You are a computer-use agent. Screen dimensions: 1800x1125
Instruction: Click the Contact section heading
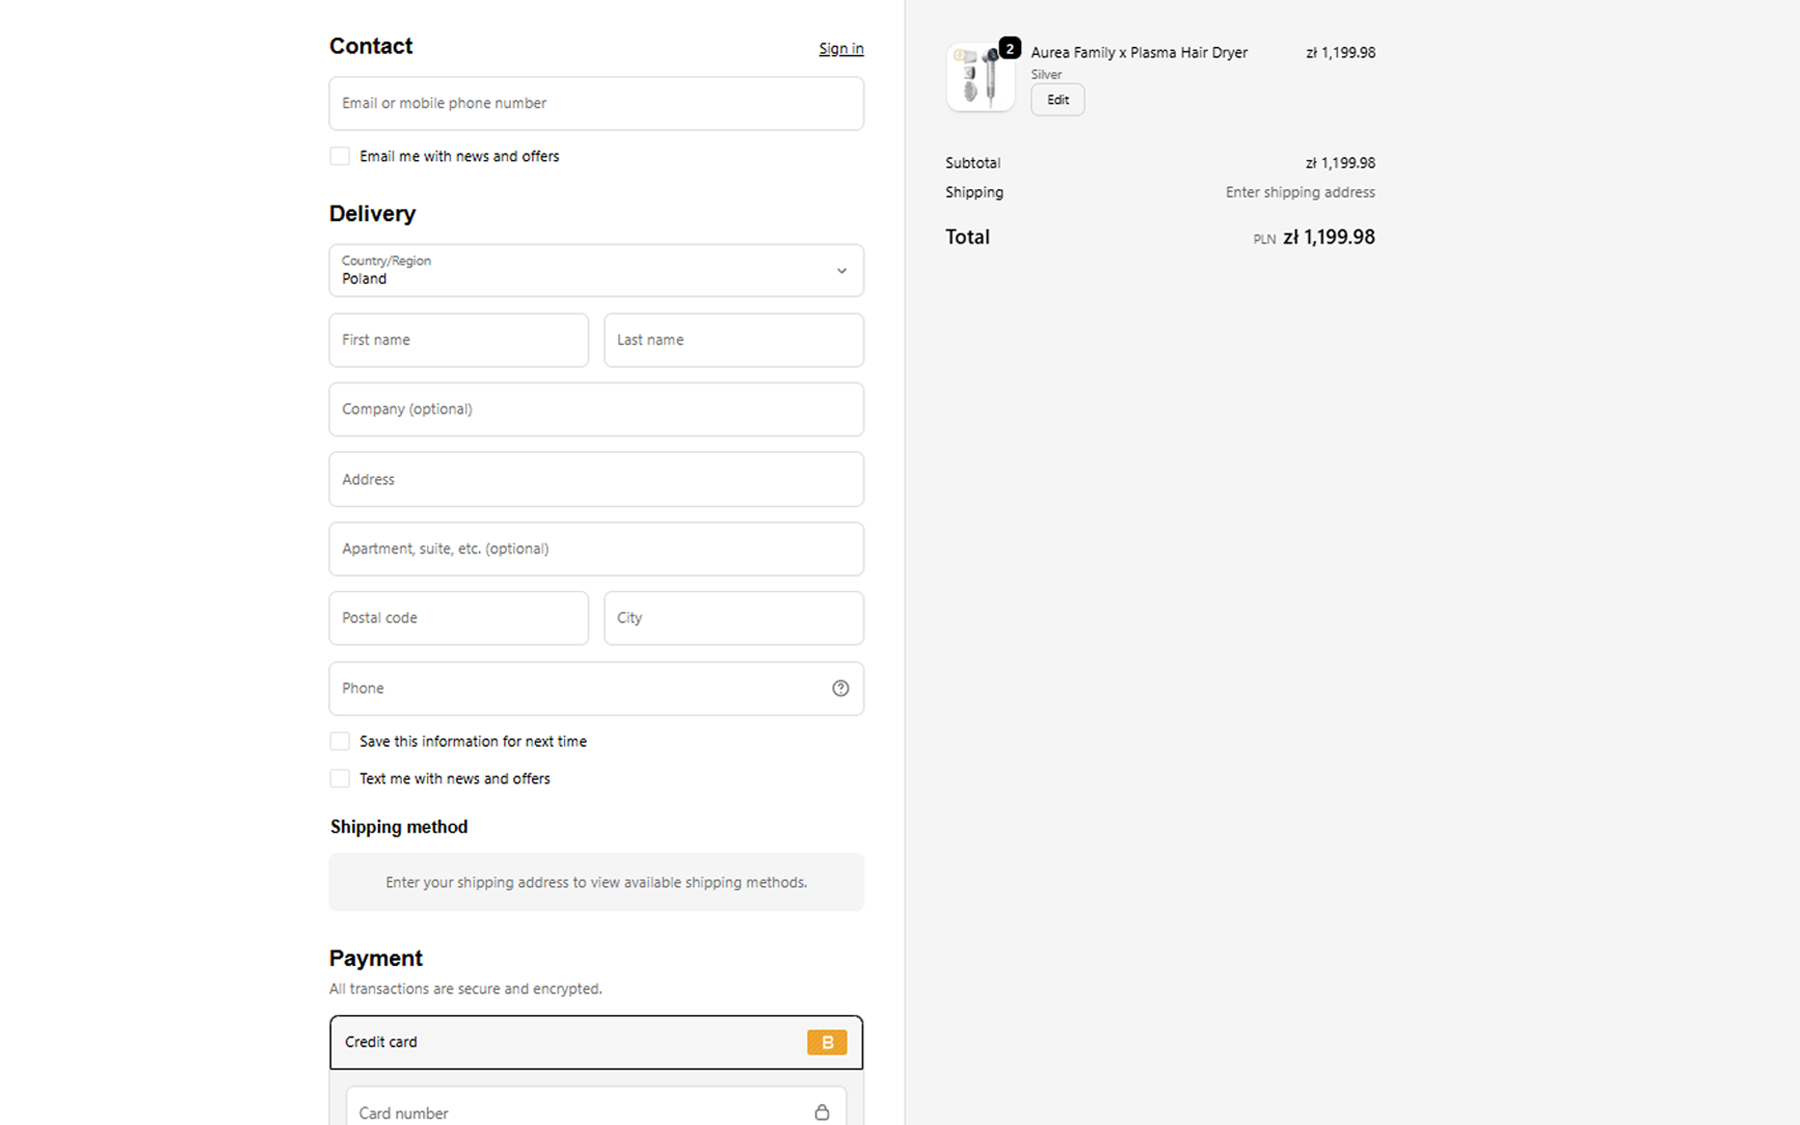click(370, 46)
